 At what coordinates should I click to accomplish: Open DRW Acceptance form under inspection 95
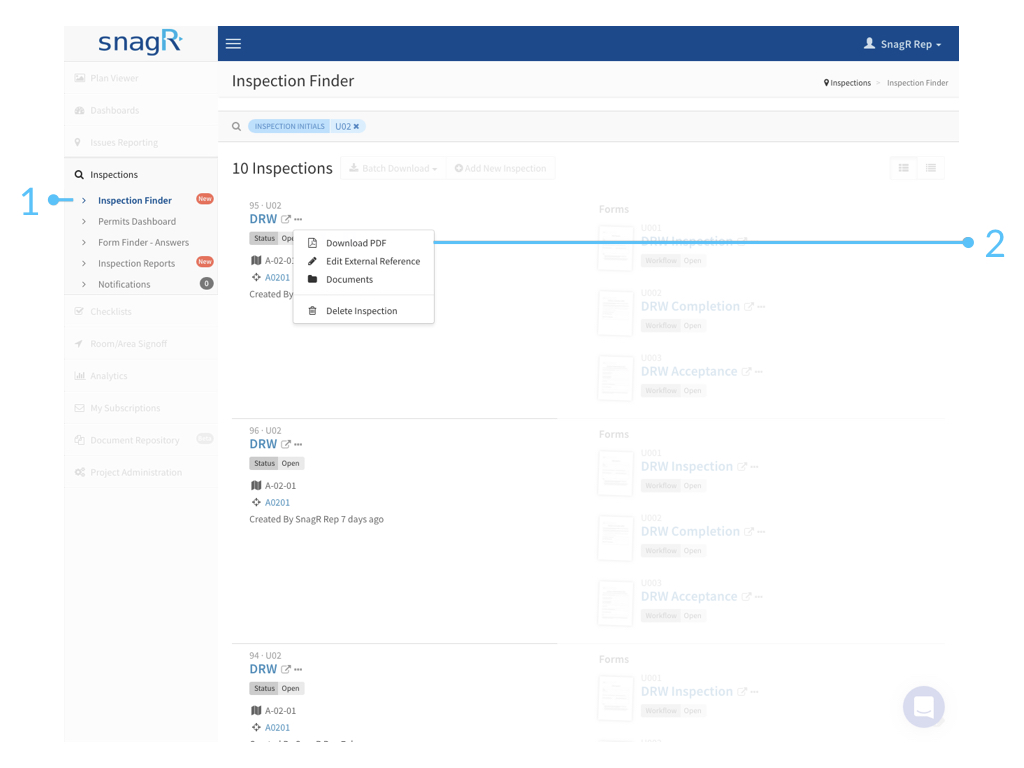pos(689,372)
